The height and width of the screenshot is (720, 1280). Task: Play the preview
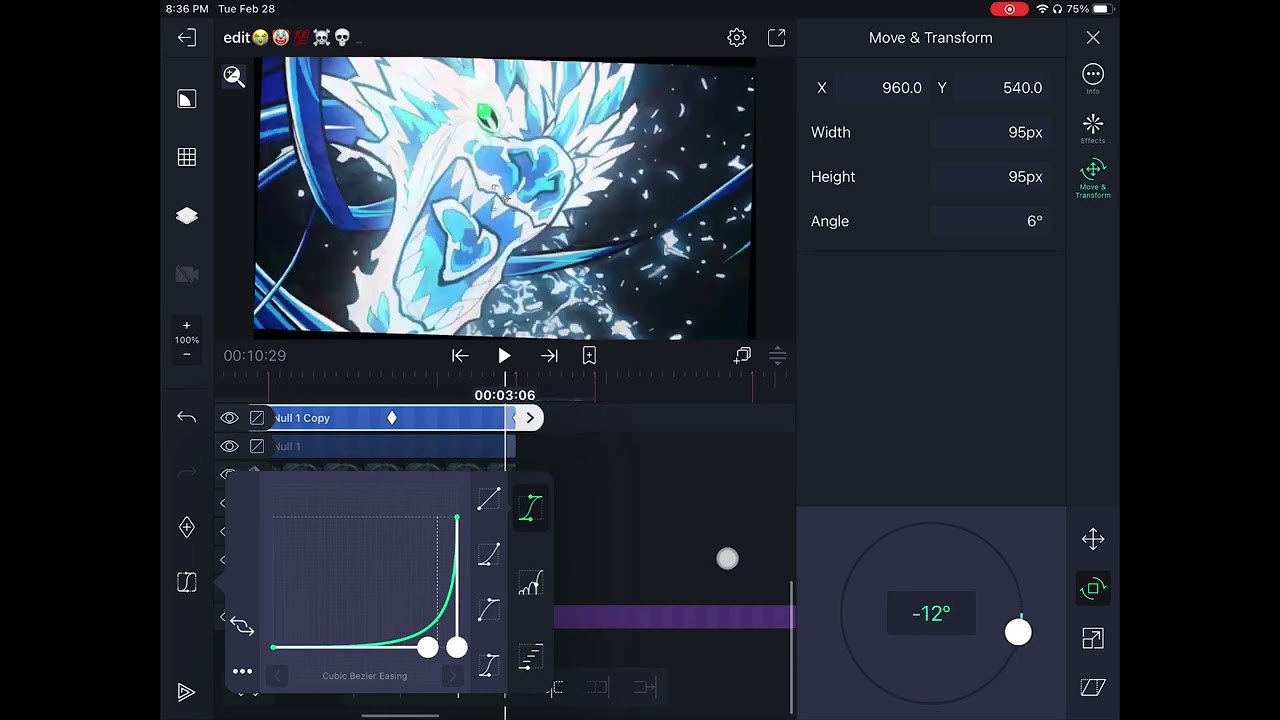pos(504,355)
